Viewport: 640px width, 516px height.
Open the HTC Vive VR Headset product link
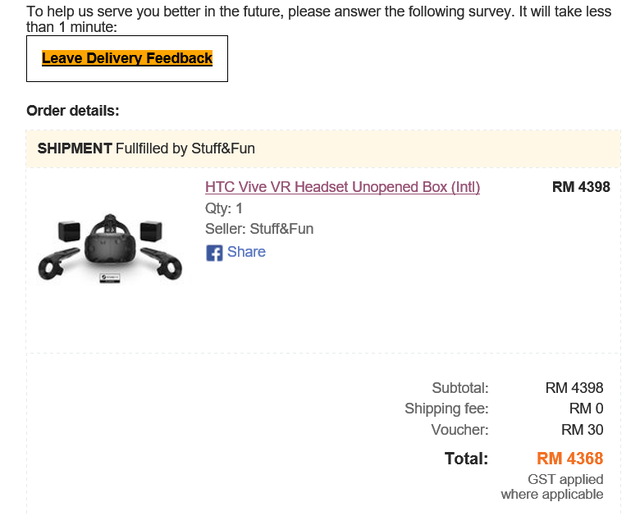(342, 187)
